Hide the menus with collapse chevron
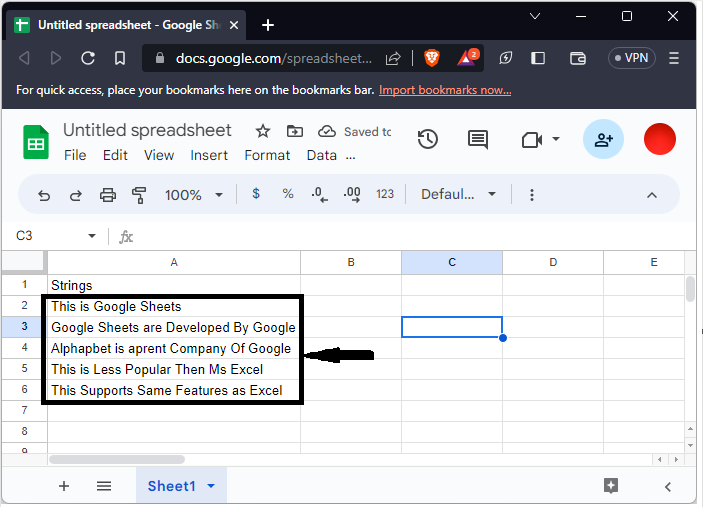 click(652, 195)
